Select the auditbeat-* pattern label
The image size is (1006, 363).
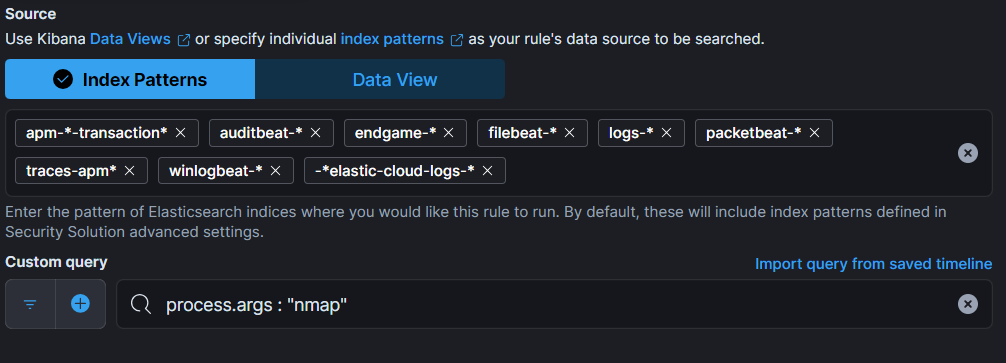pos(261,133)
